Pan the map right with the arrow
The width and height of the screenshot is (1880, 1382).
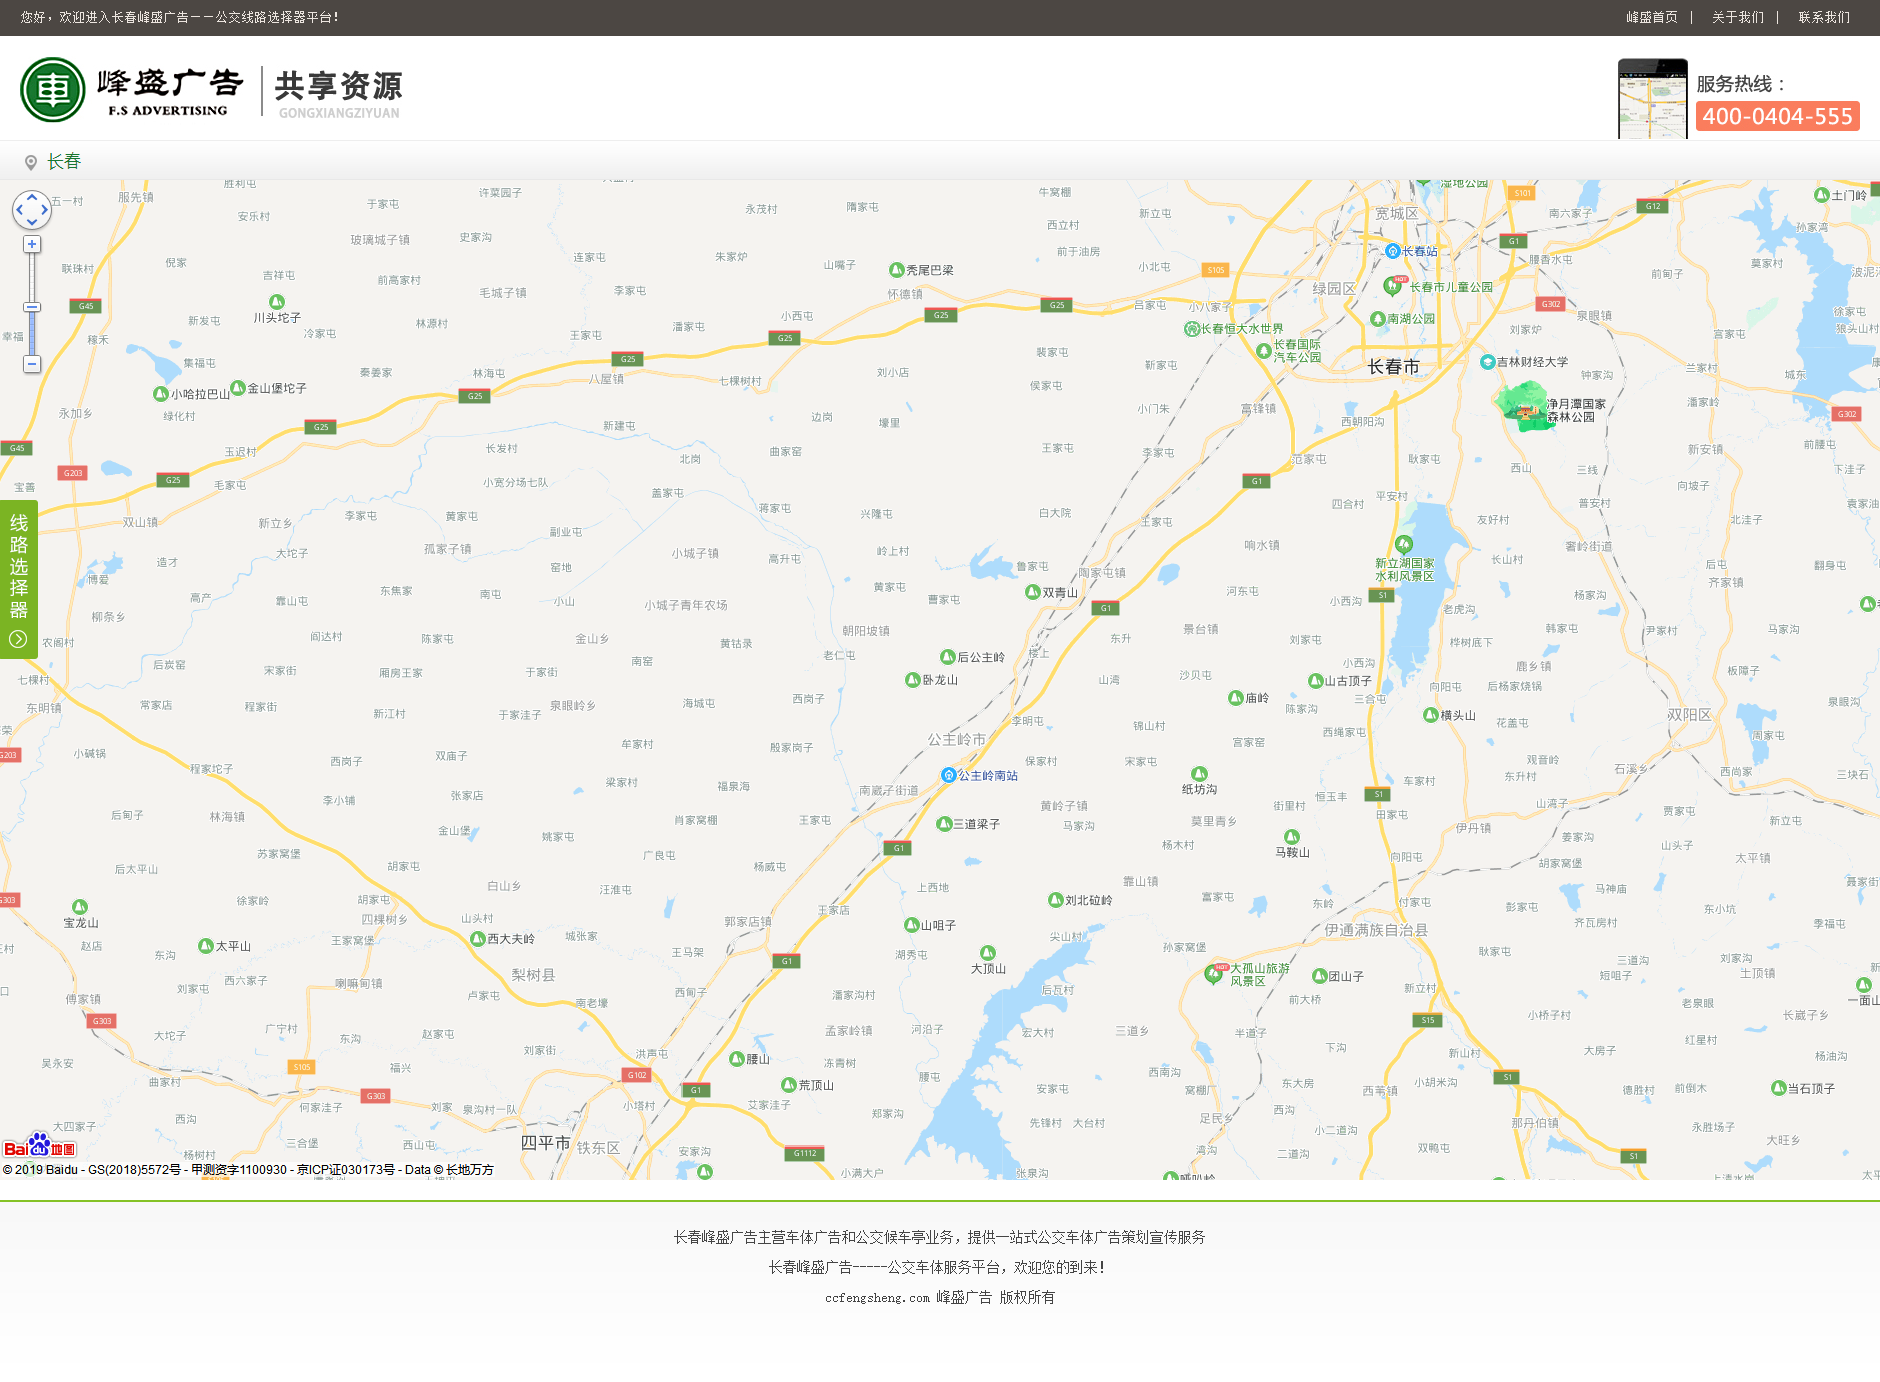[x=45, y=210]
